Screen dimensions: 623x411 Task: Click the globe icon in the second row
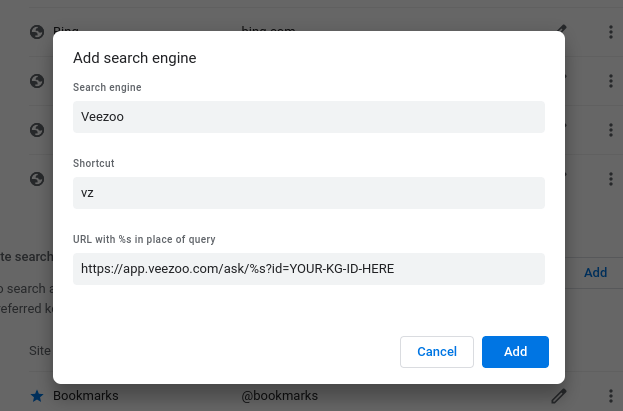tap(37, 81)
